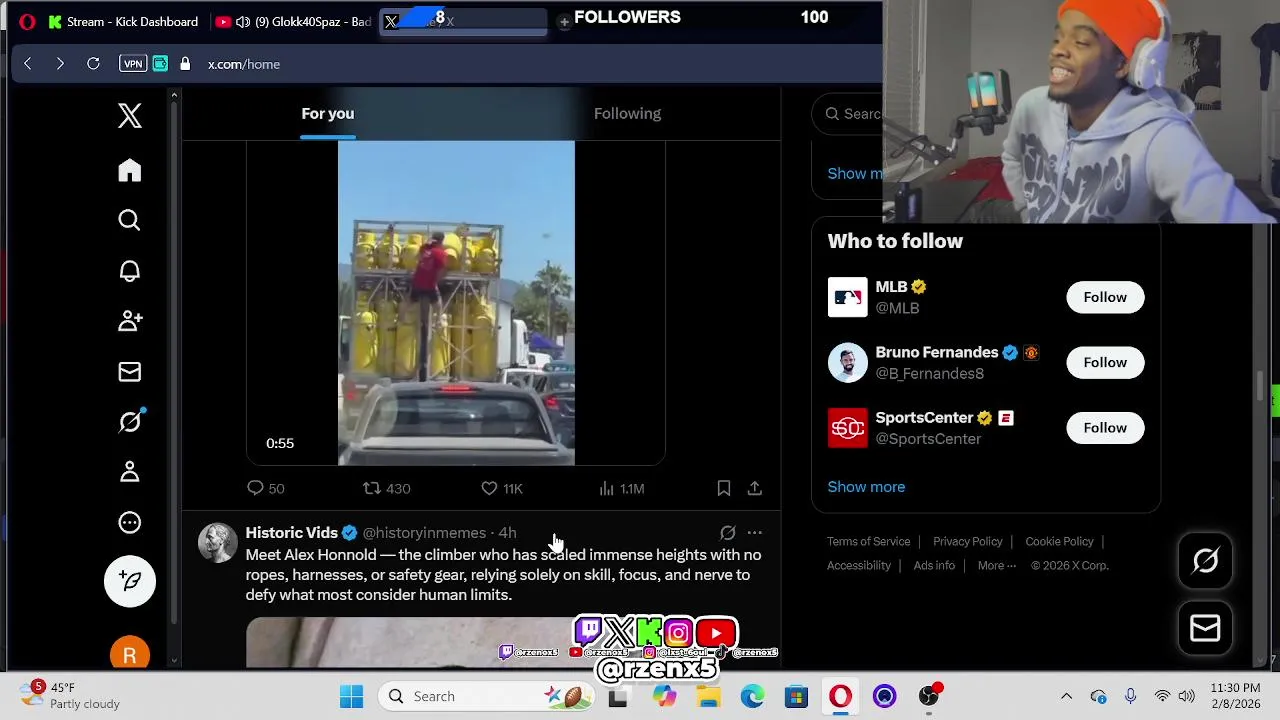Open Profile icon in sidebar
The image size is (1280, 720).
click(129, 472)
